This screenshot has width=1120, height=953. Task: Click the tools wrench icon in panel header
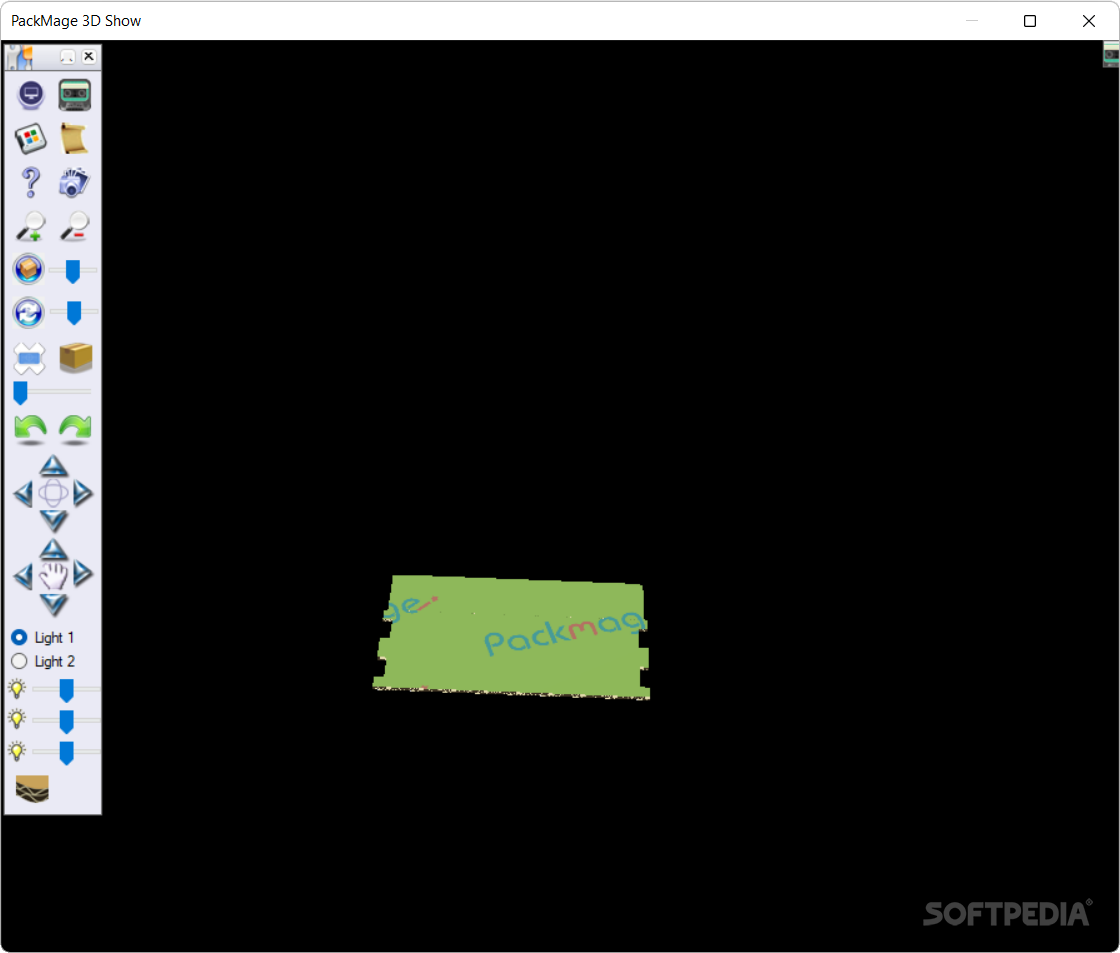click(x=20, y=57)
